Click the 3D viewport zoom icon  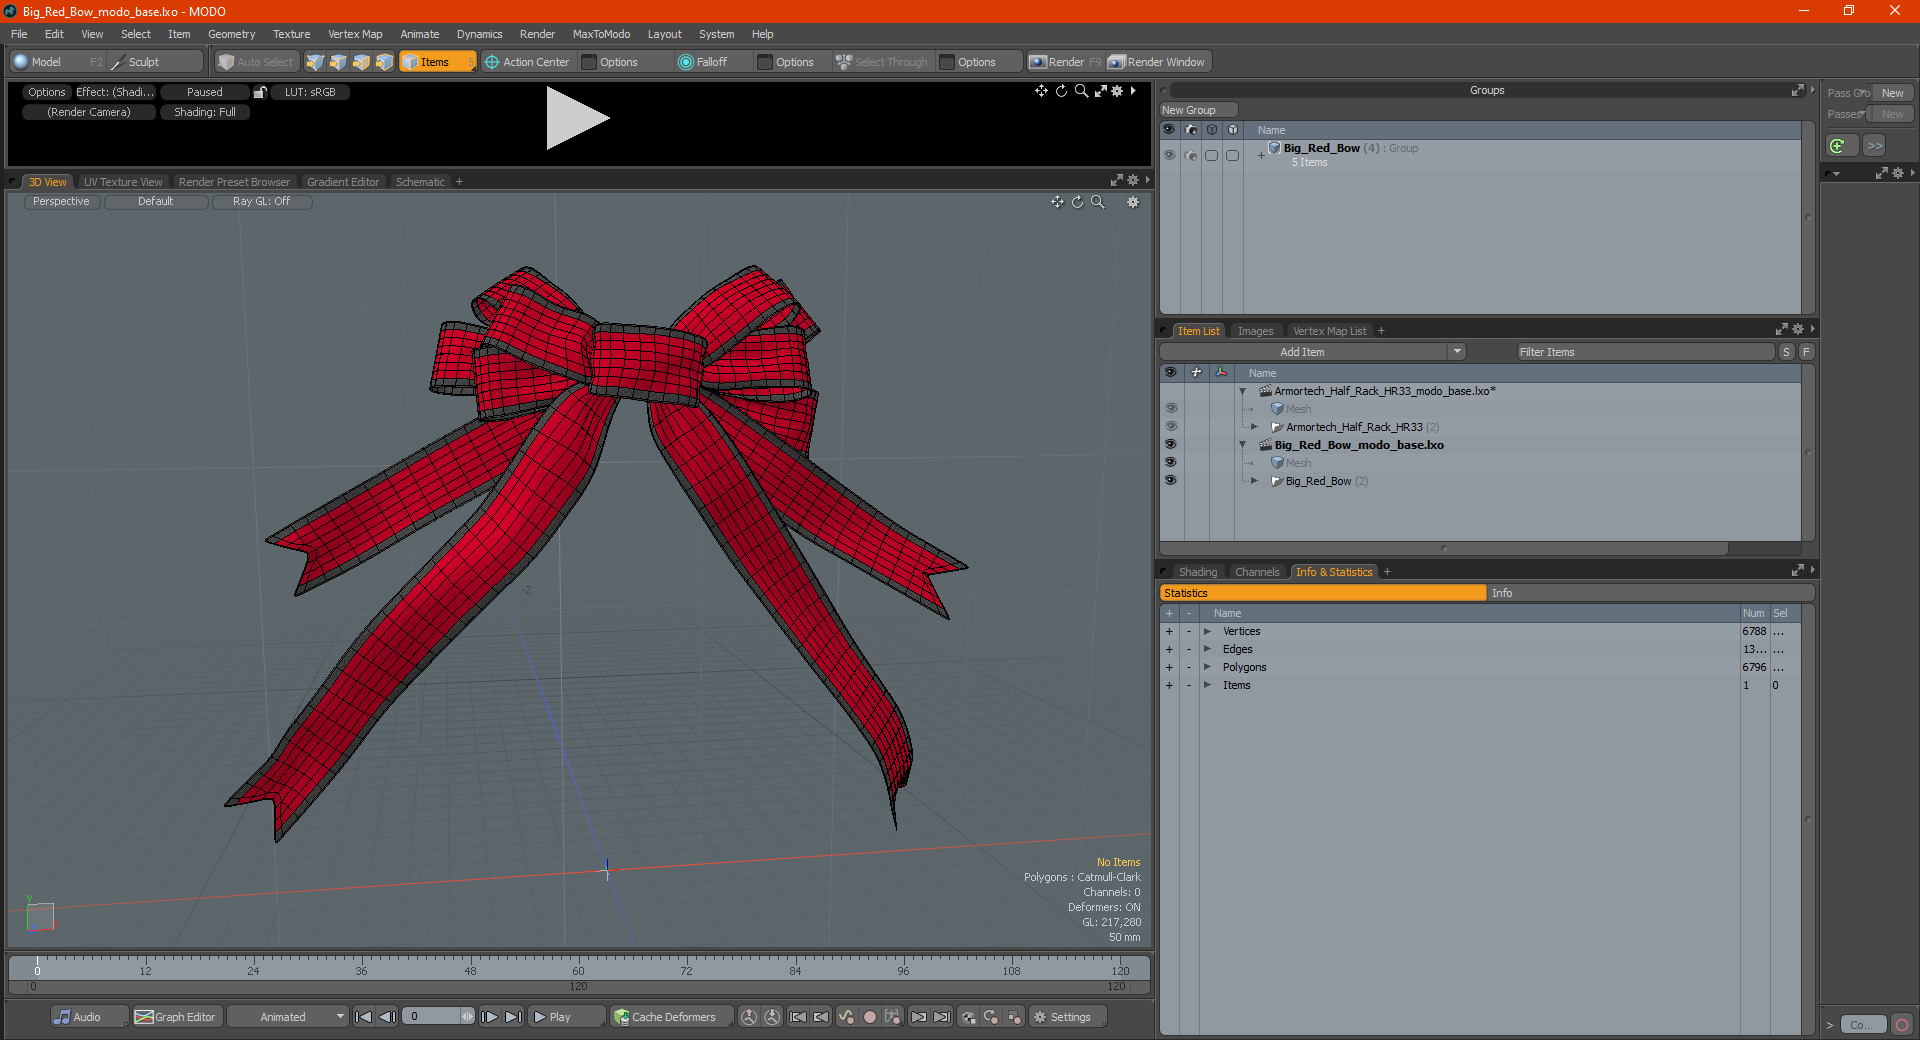tap(1097, 202)
